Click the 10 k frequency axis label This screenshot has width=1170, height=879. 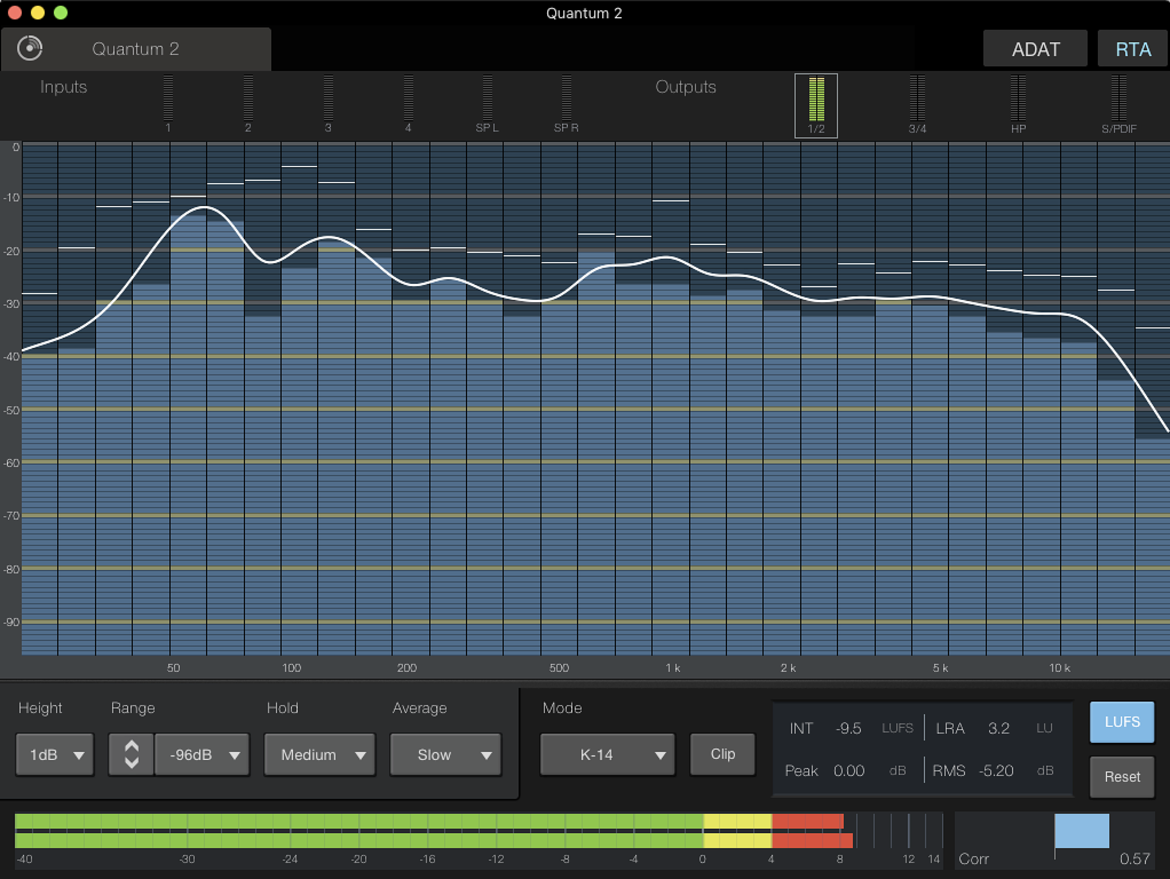tap(1060, 668)
